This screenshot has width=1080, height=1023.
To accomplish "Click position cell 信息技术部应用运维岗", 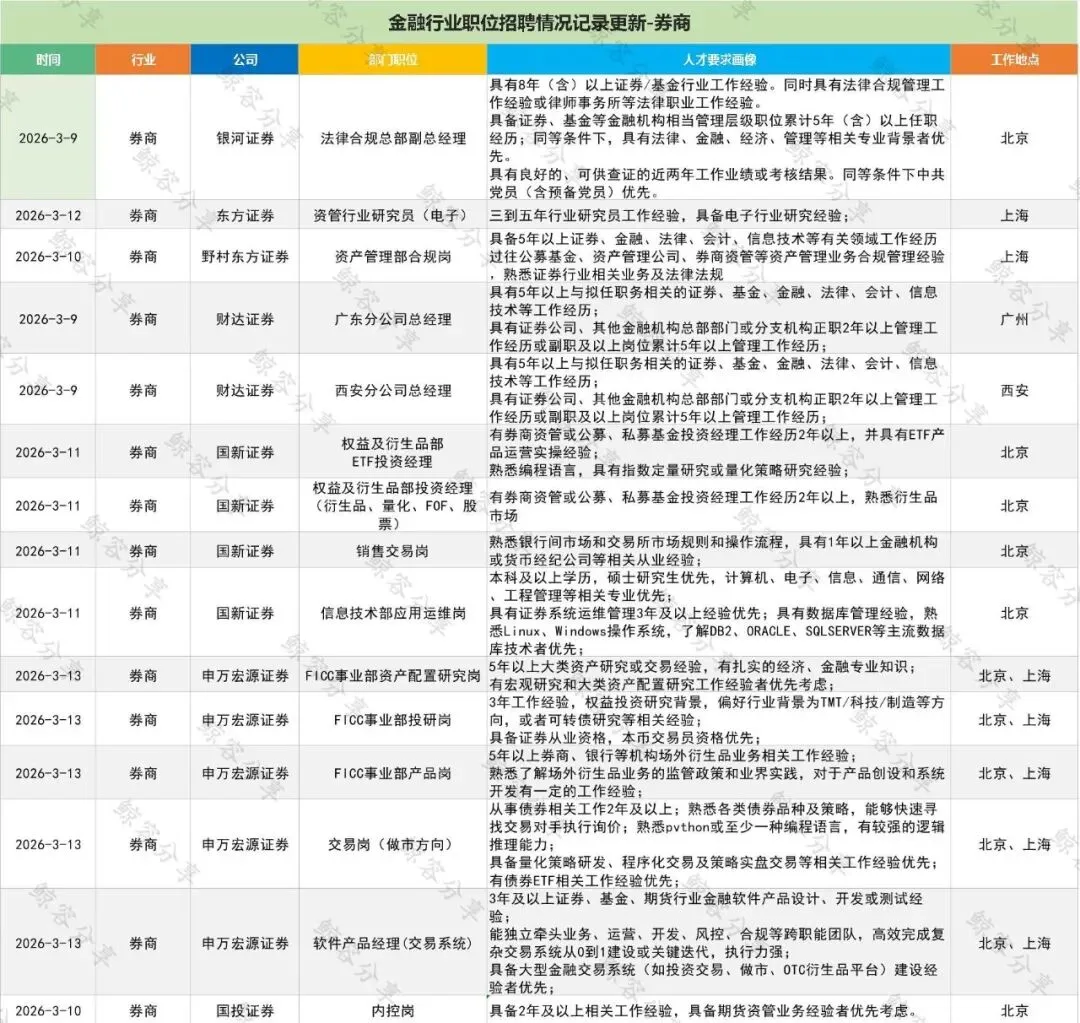I will 393,613.
